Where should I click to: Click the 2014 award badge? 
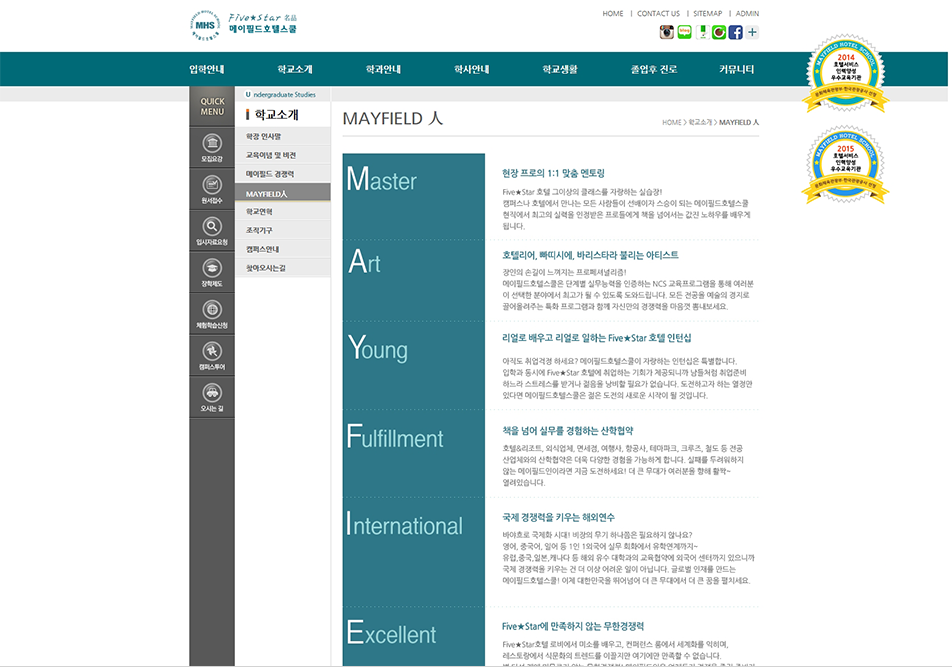[846, 73]
